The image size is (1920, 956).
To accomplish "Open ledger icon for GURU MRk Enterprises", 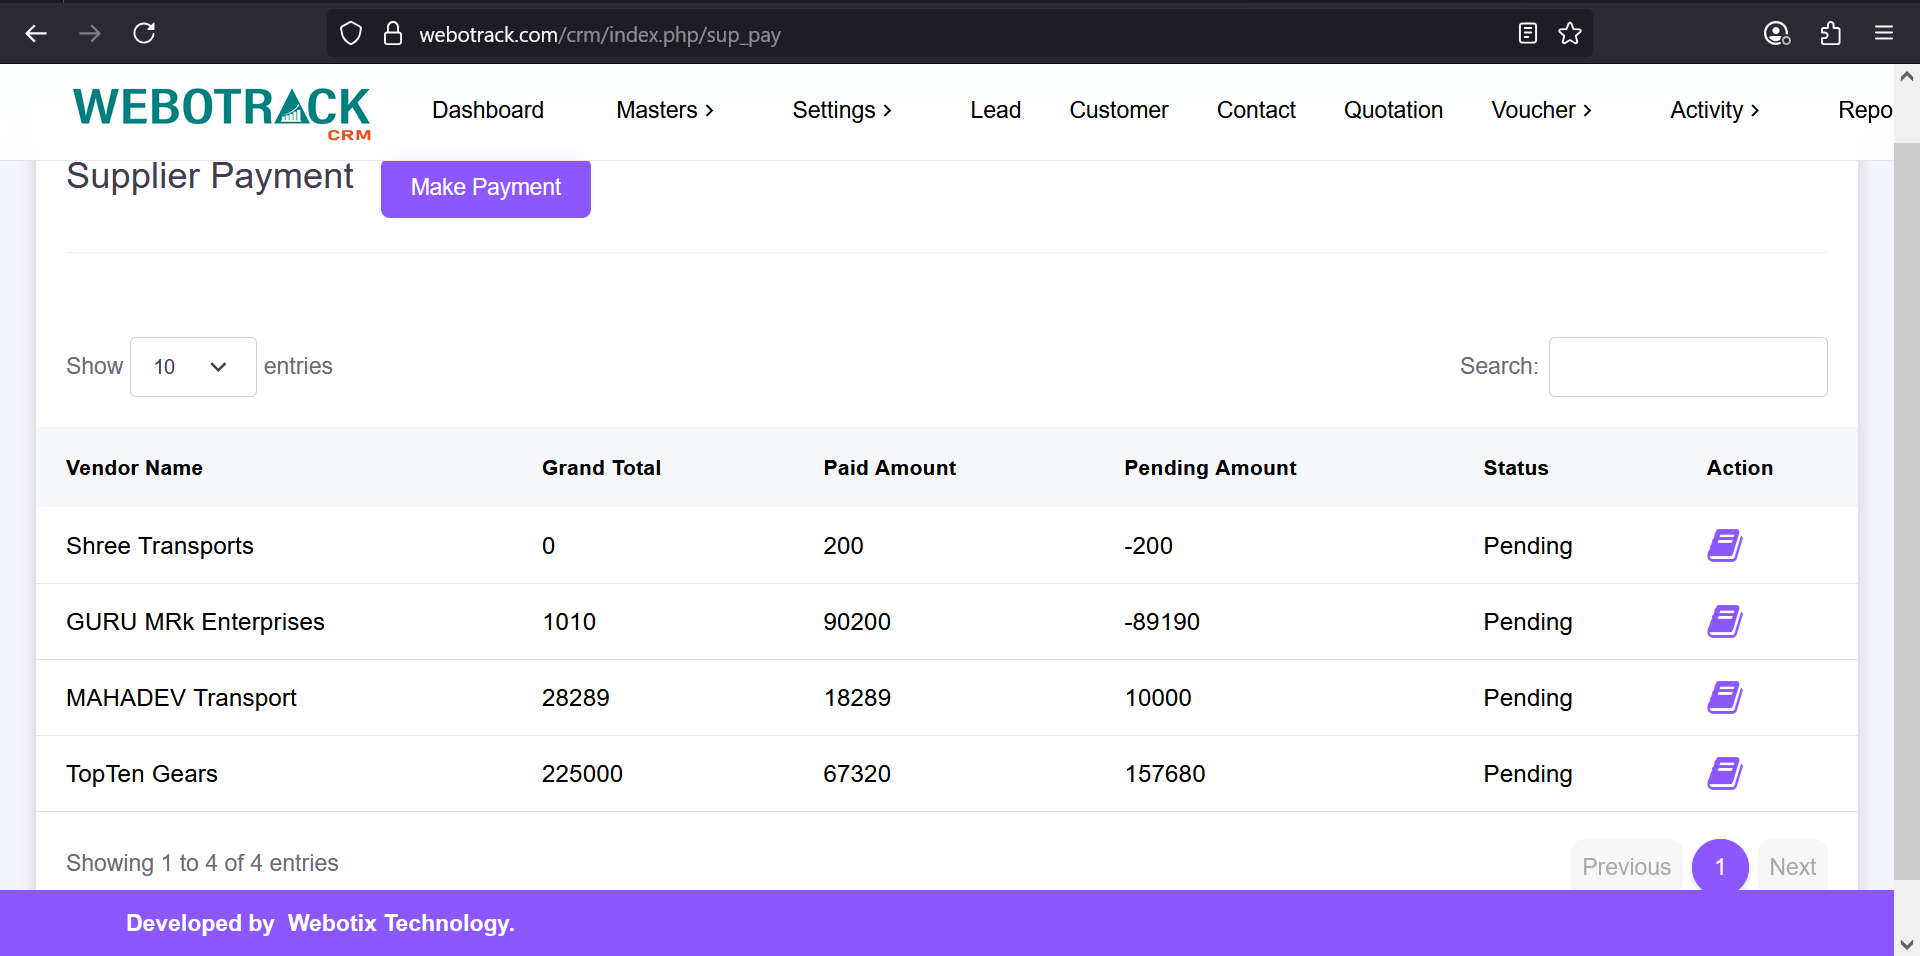I will 1724,622.
